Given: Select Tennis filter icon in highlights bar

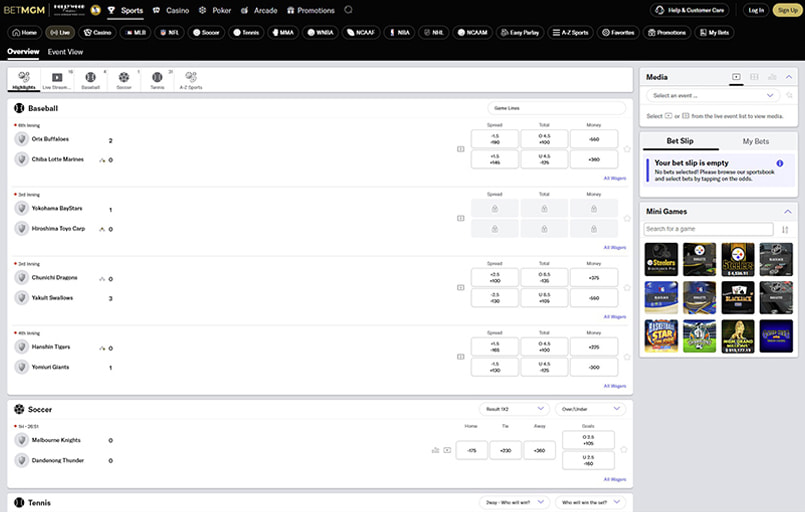Looking at the screenshot, I should pyautogui.click(x=157, y=80).
